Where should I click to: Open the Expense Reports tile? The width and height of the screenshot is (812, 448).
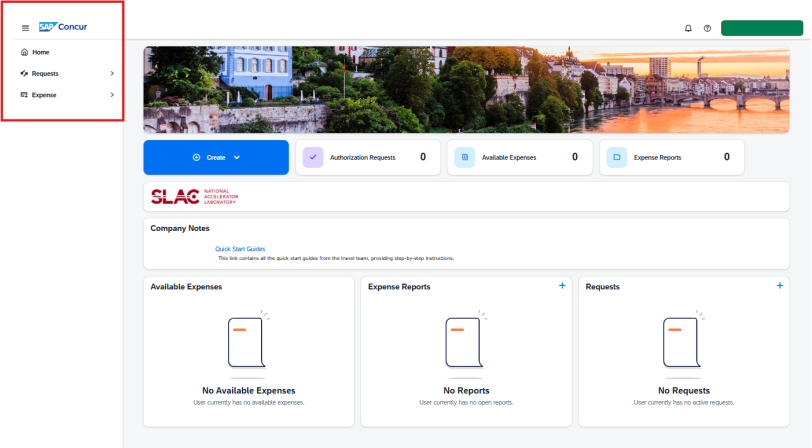672,157
